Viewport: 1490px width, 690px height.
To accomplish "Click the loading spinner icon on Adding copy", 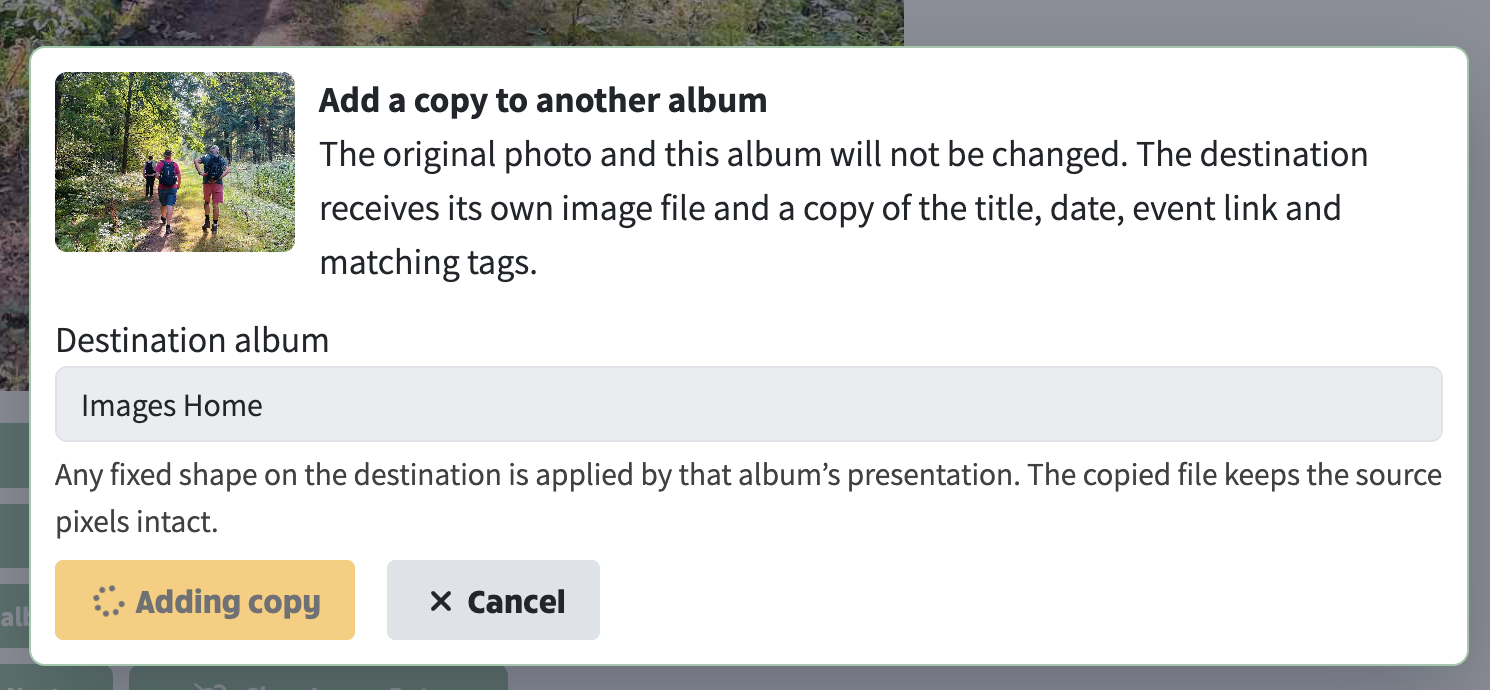I will pos(108,601).
